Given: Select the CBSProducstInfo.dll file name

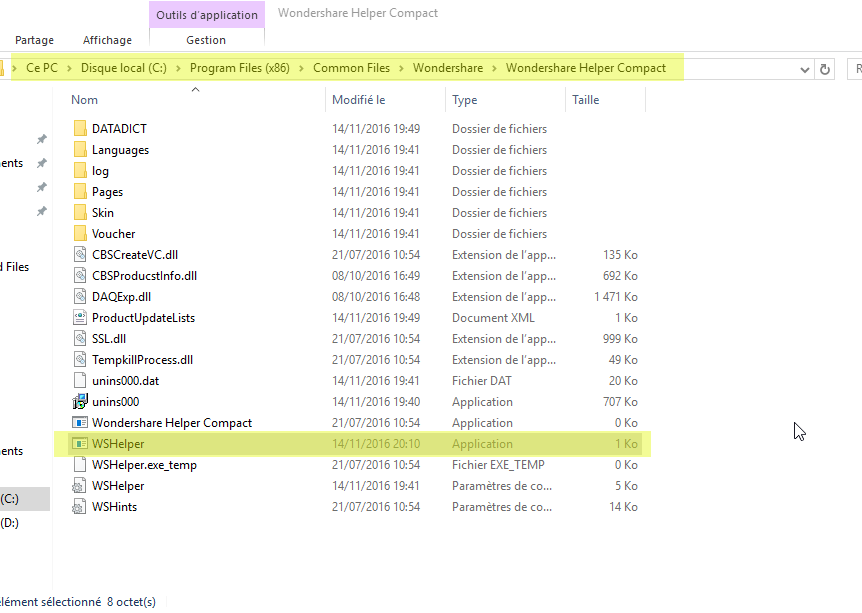Looking at the screenshot, I should point(145,276).
